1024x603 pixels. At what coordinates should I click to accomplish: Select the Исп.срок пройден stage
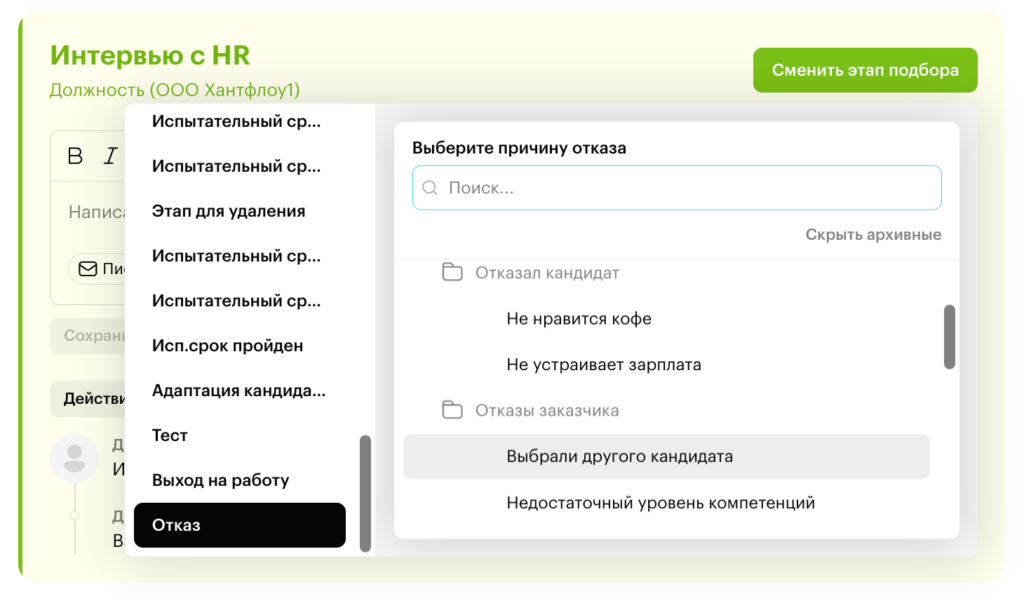(227, 346)
